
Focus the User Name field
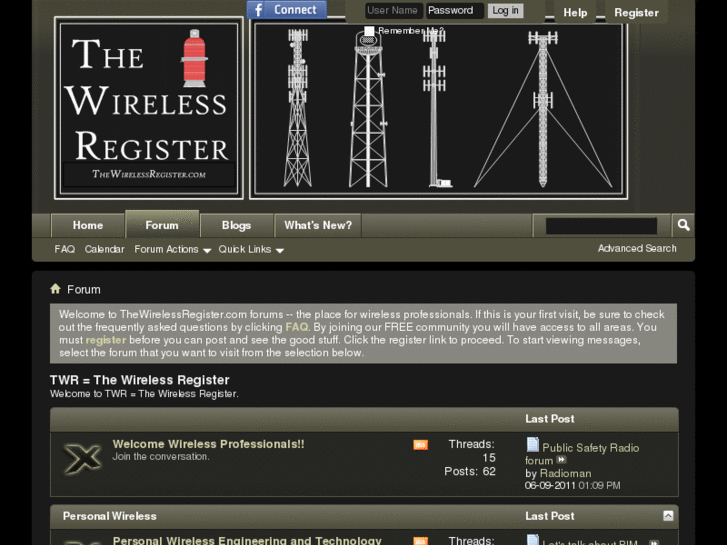(392, 10)
